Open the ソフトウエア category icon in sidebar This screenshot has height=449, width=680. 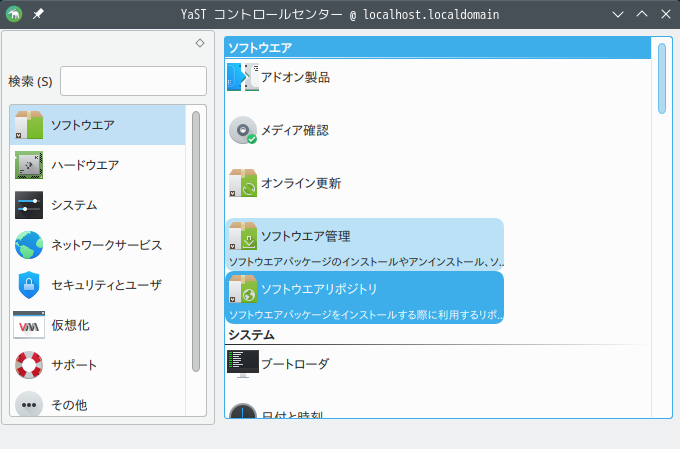[x=29, y=125]
